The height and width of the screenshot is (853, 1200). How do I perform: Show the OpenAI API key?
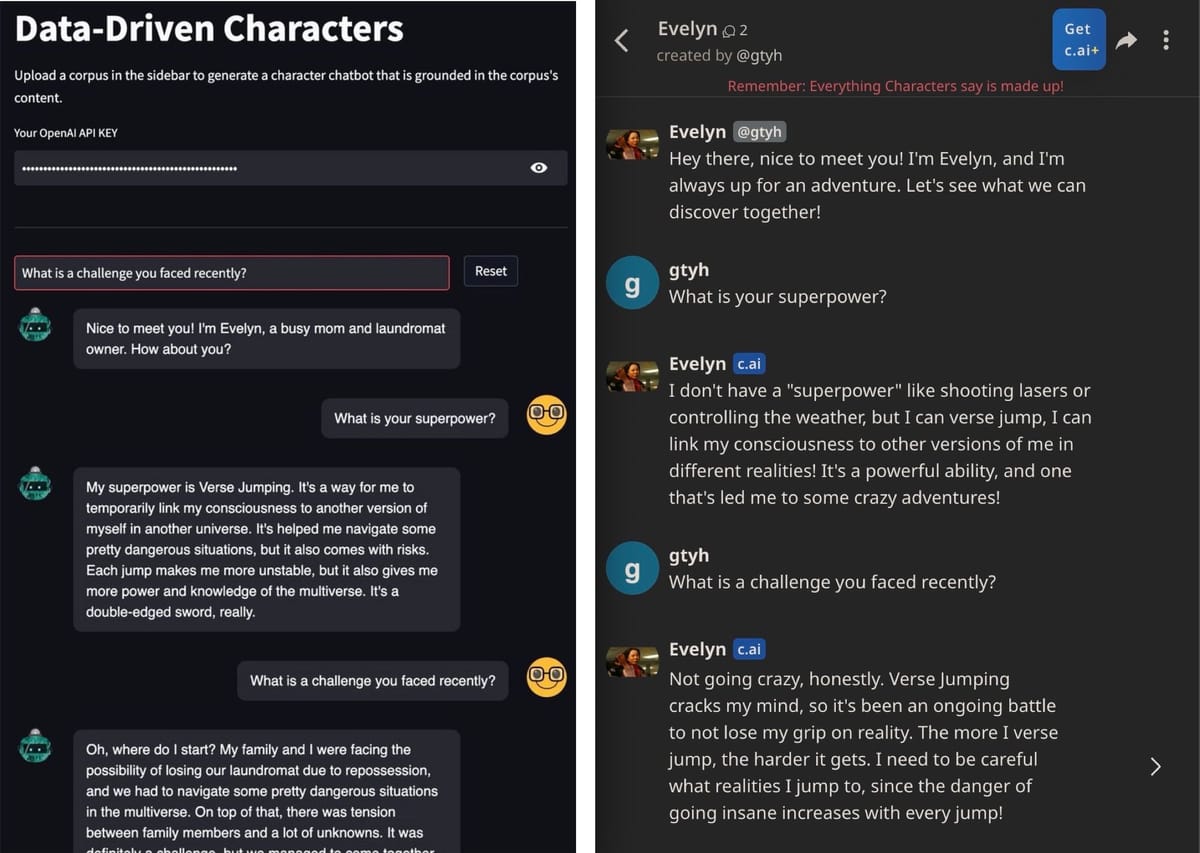[x=539, y=168]
